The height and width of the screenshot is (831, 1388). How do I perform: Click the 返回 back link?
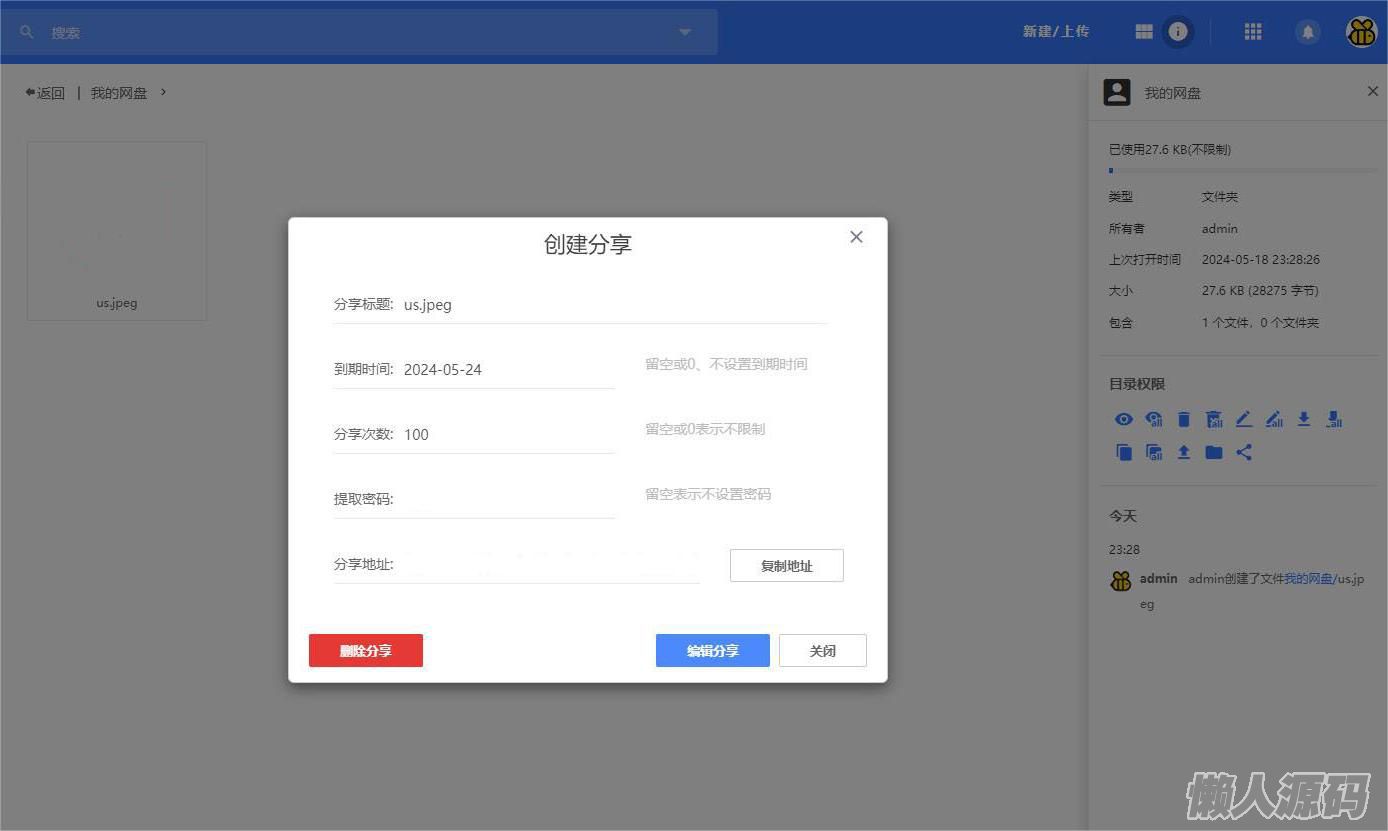pos(45,93)
